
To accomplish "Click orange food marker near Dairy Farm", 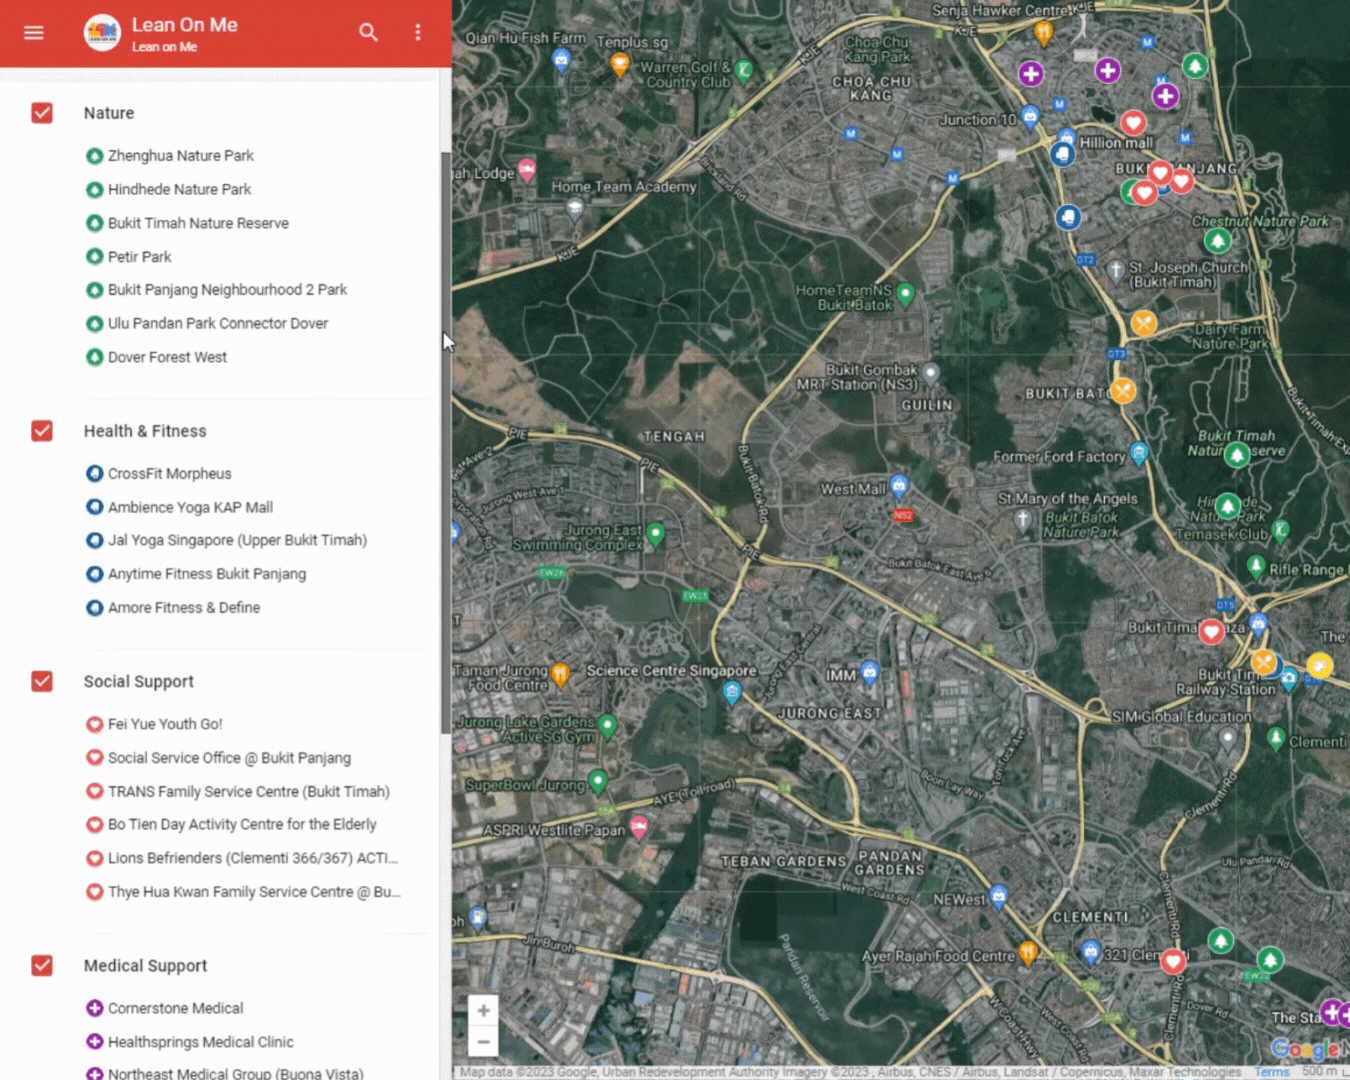I will click(1144, 323).
